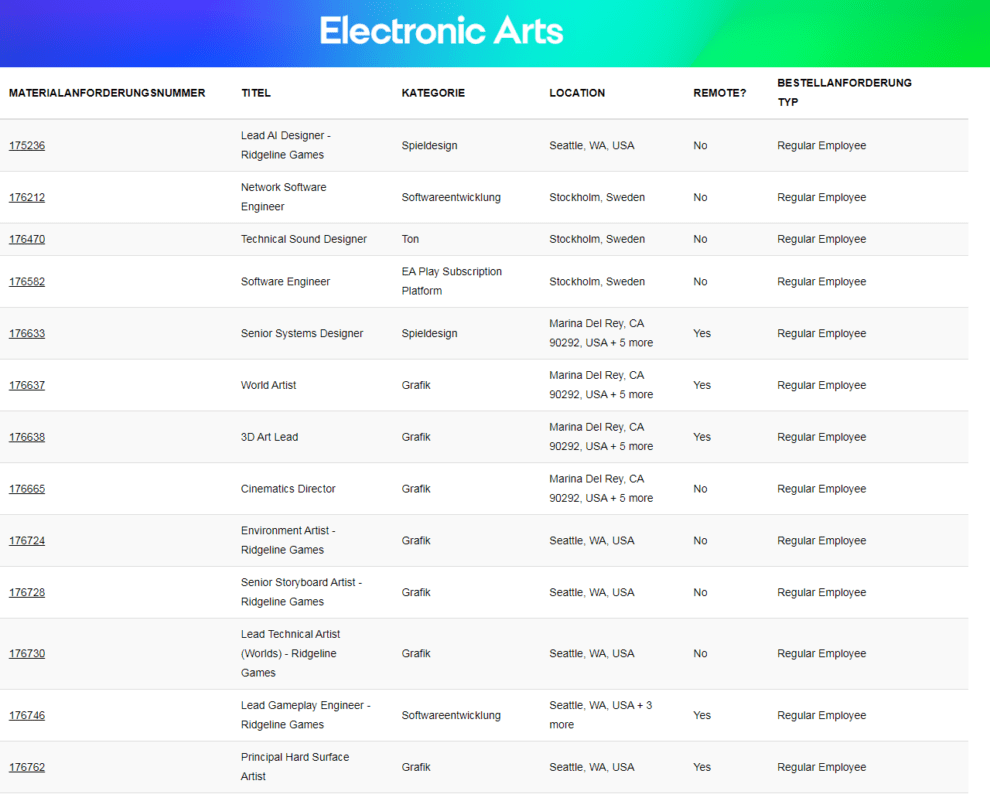Select the Senior Systems Designer title

pos(302,333)
